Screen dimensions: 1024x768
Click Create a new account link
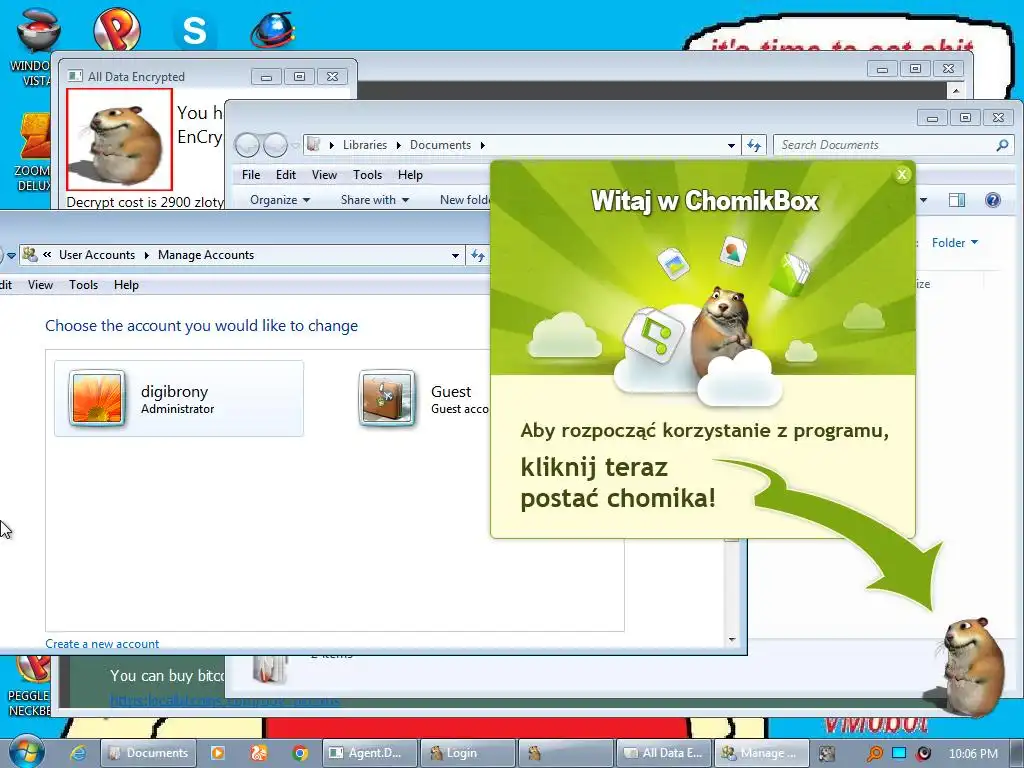click(x=102, y=644)
